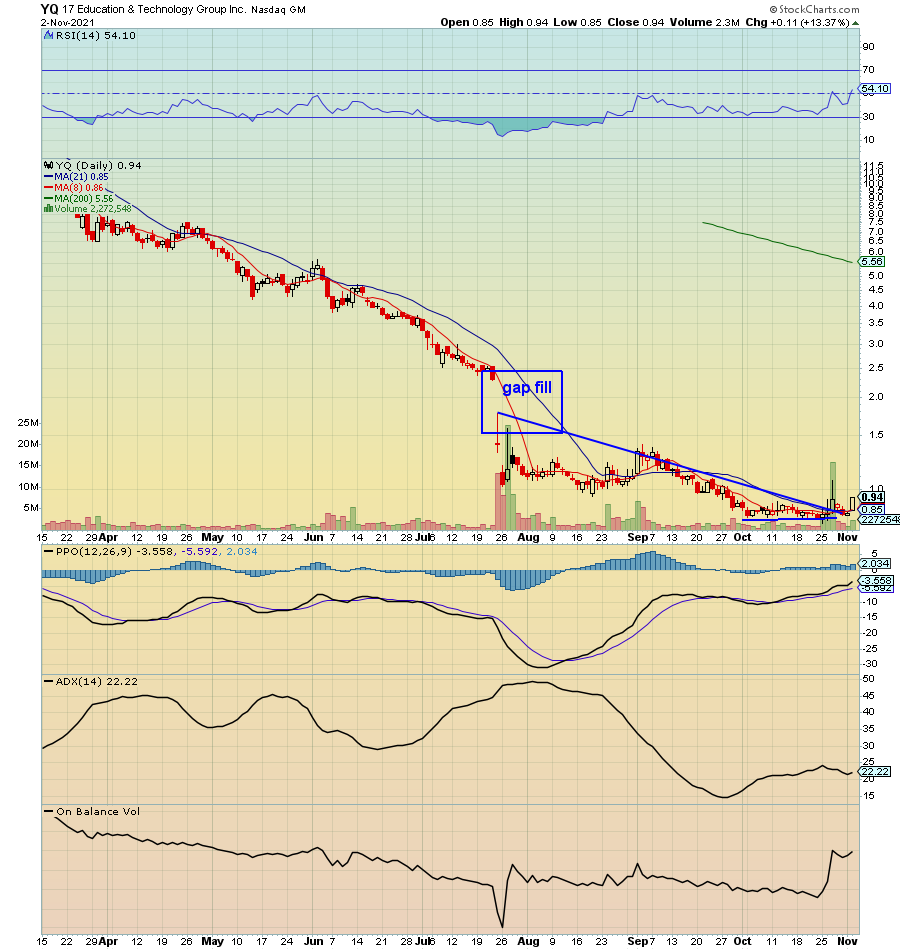
Task: Click the 22.22 ADX value tag
Action: (875, 771)
